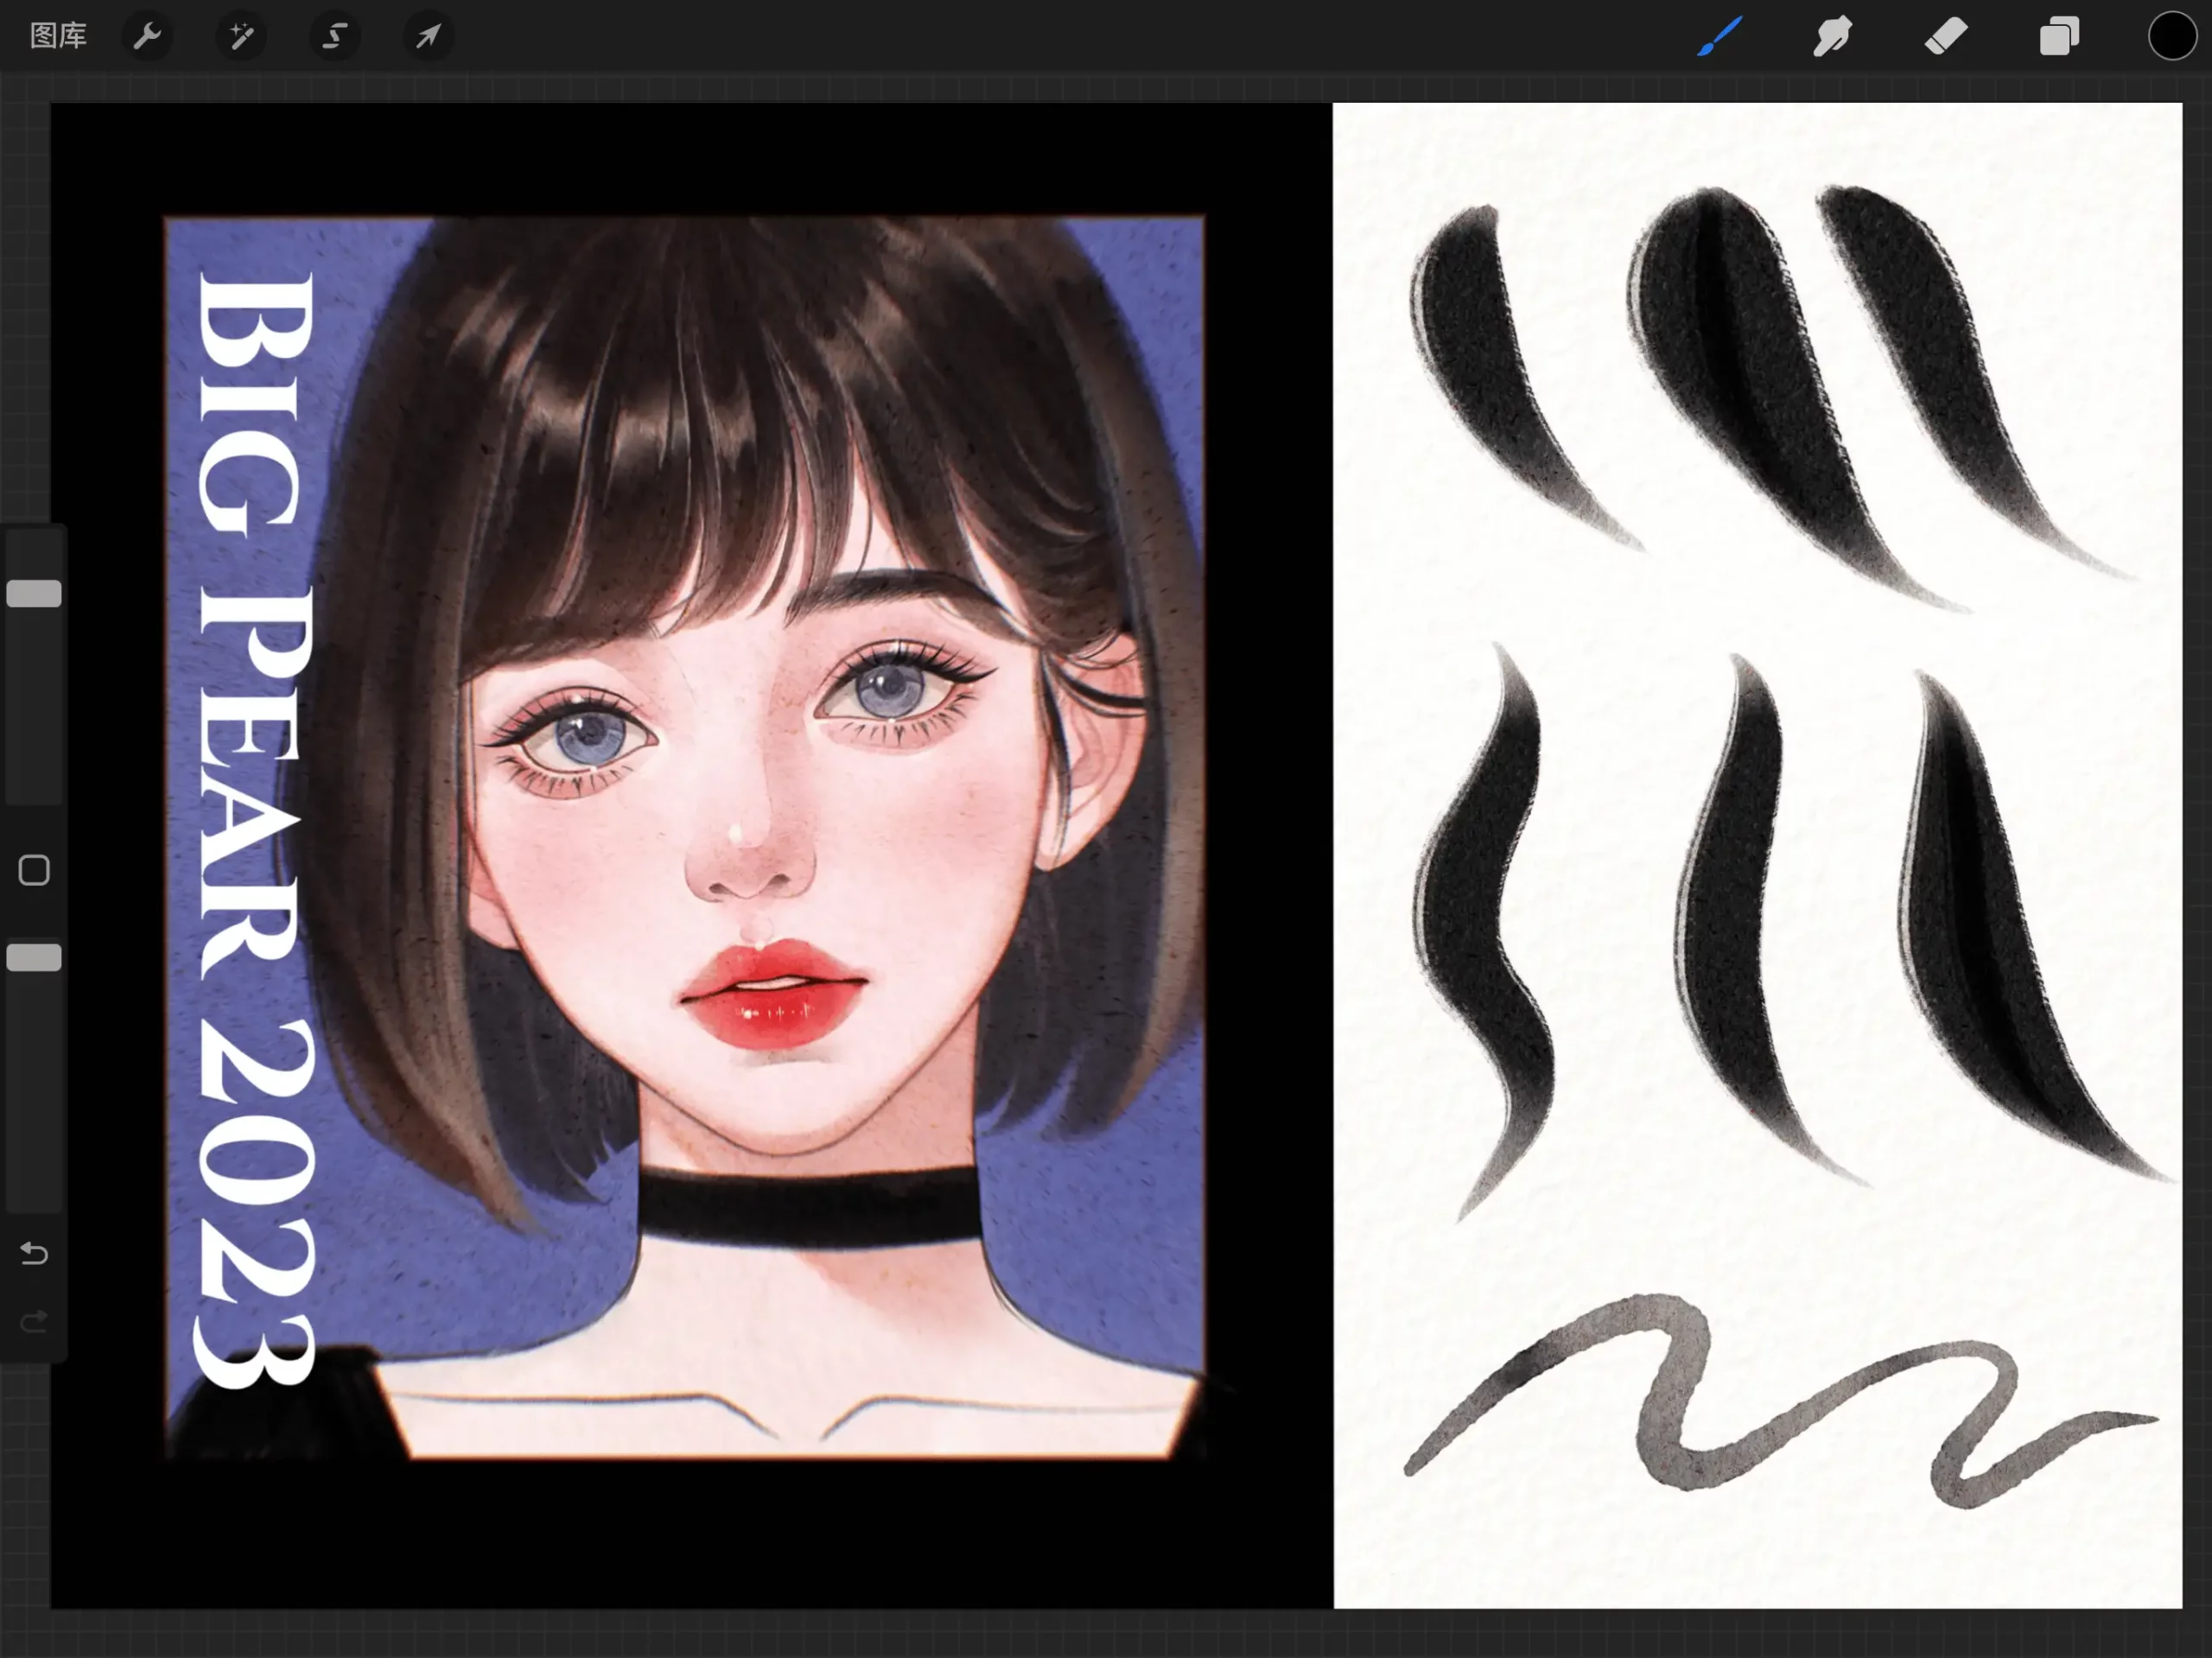The image size is (2212, 1658).
Task: Select the Brush tool
Action: [x=1720, y=37]
